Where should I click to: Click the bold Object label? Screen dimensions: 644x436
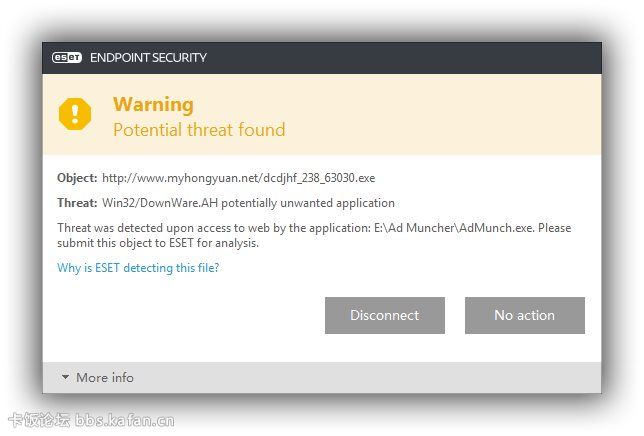pyautogui.click(x=77, y=178)
